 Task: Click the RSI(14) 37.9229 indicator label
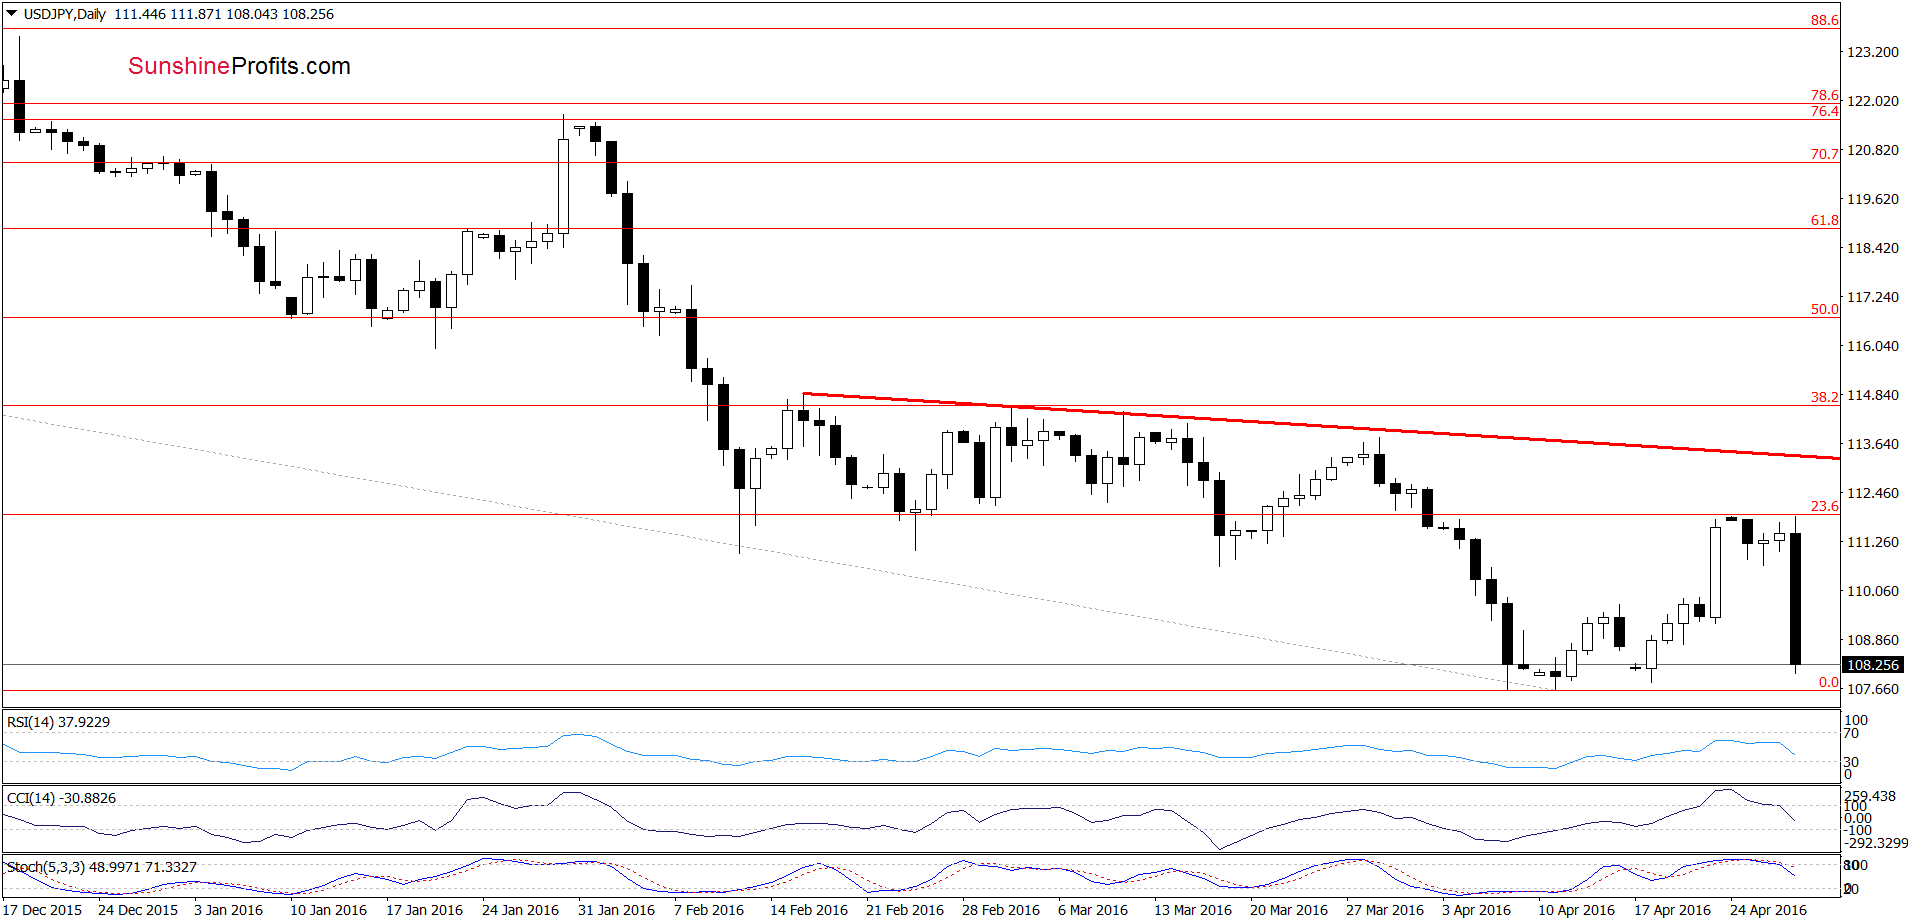click(58, 722)
